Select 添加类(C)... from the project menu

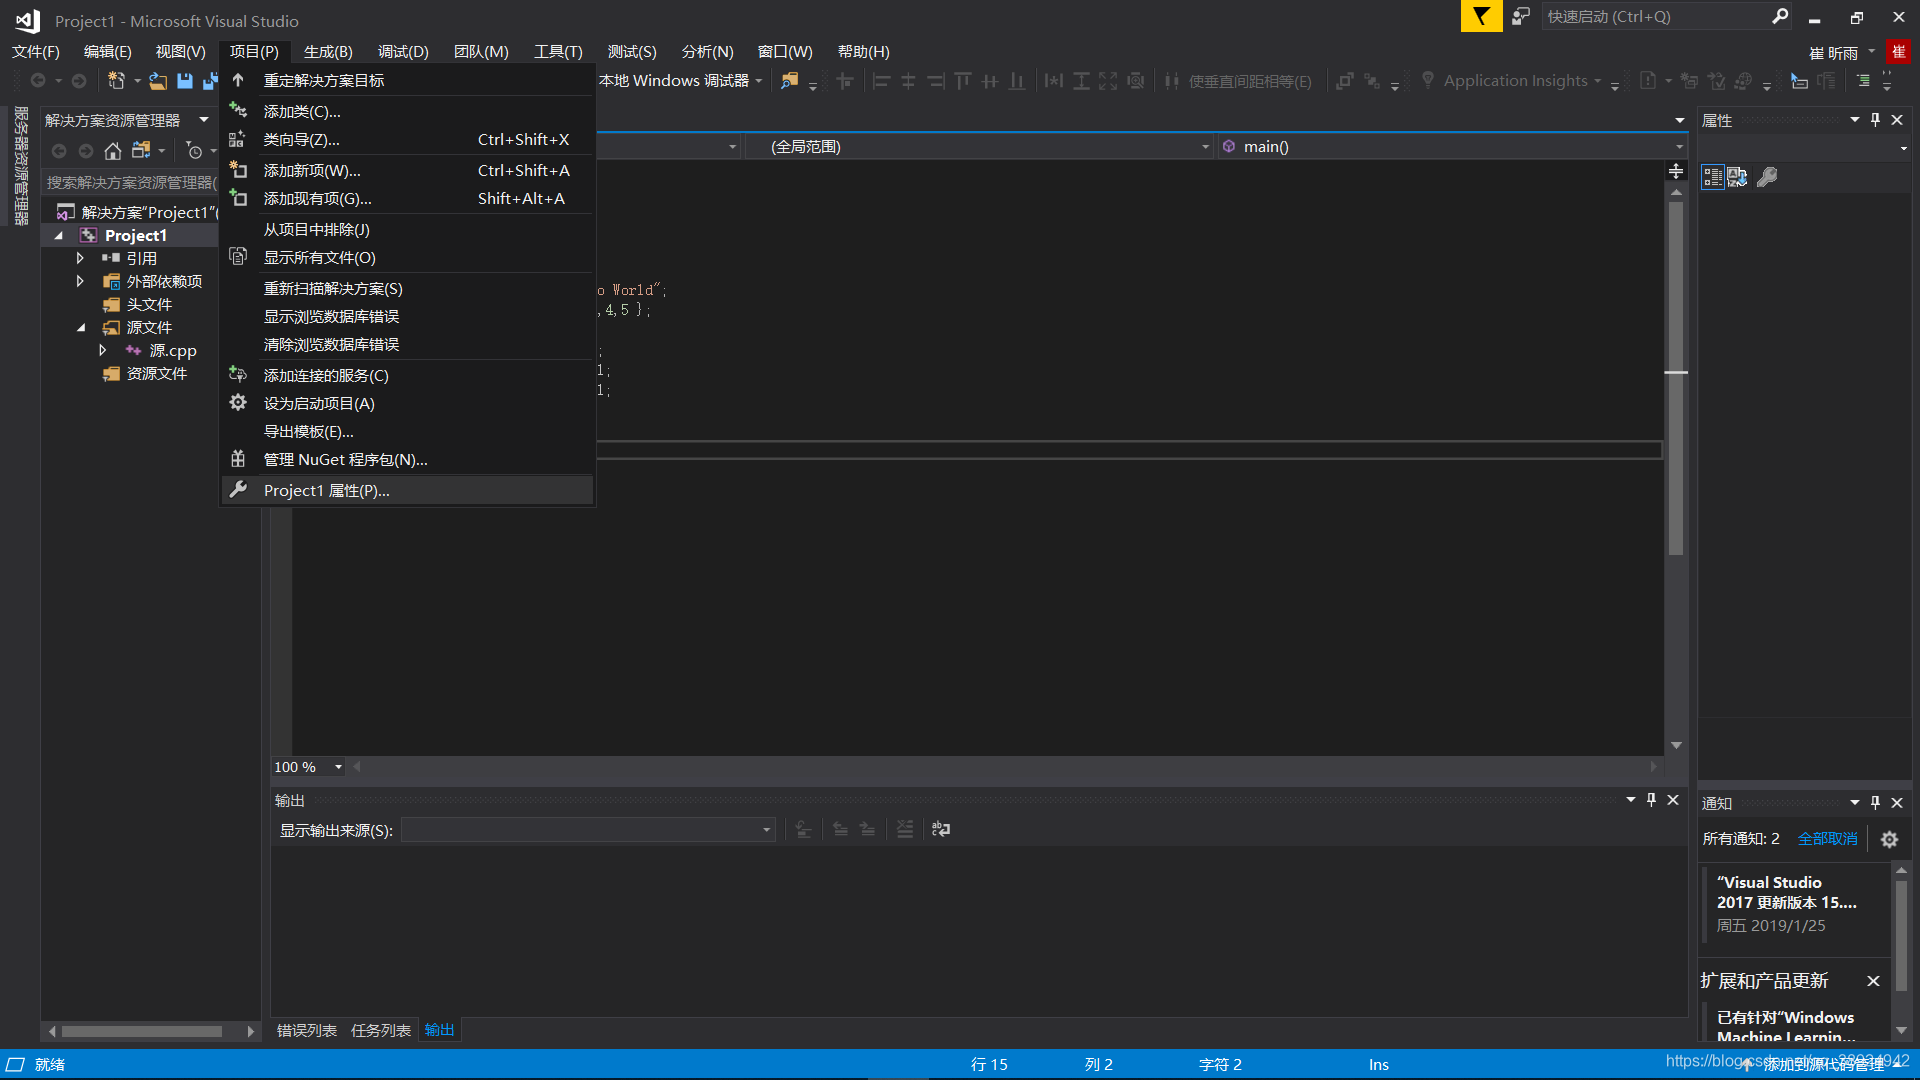click(x=407, y=111)
